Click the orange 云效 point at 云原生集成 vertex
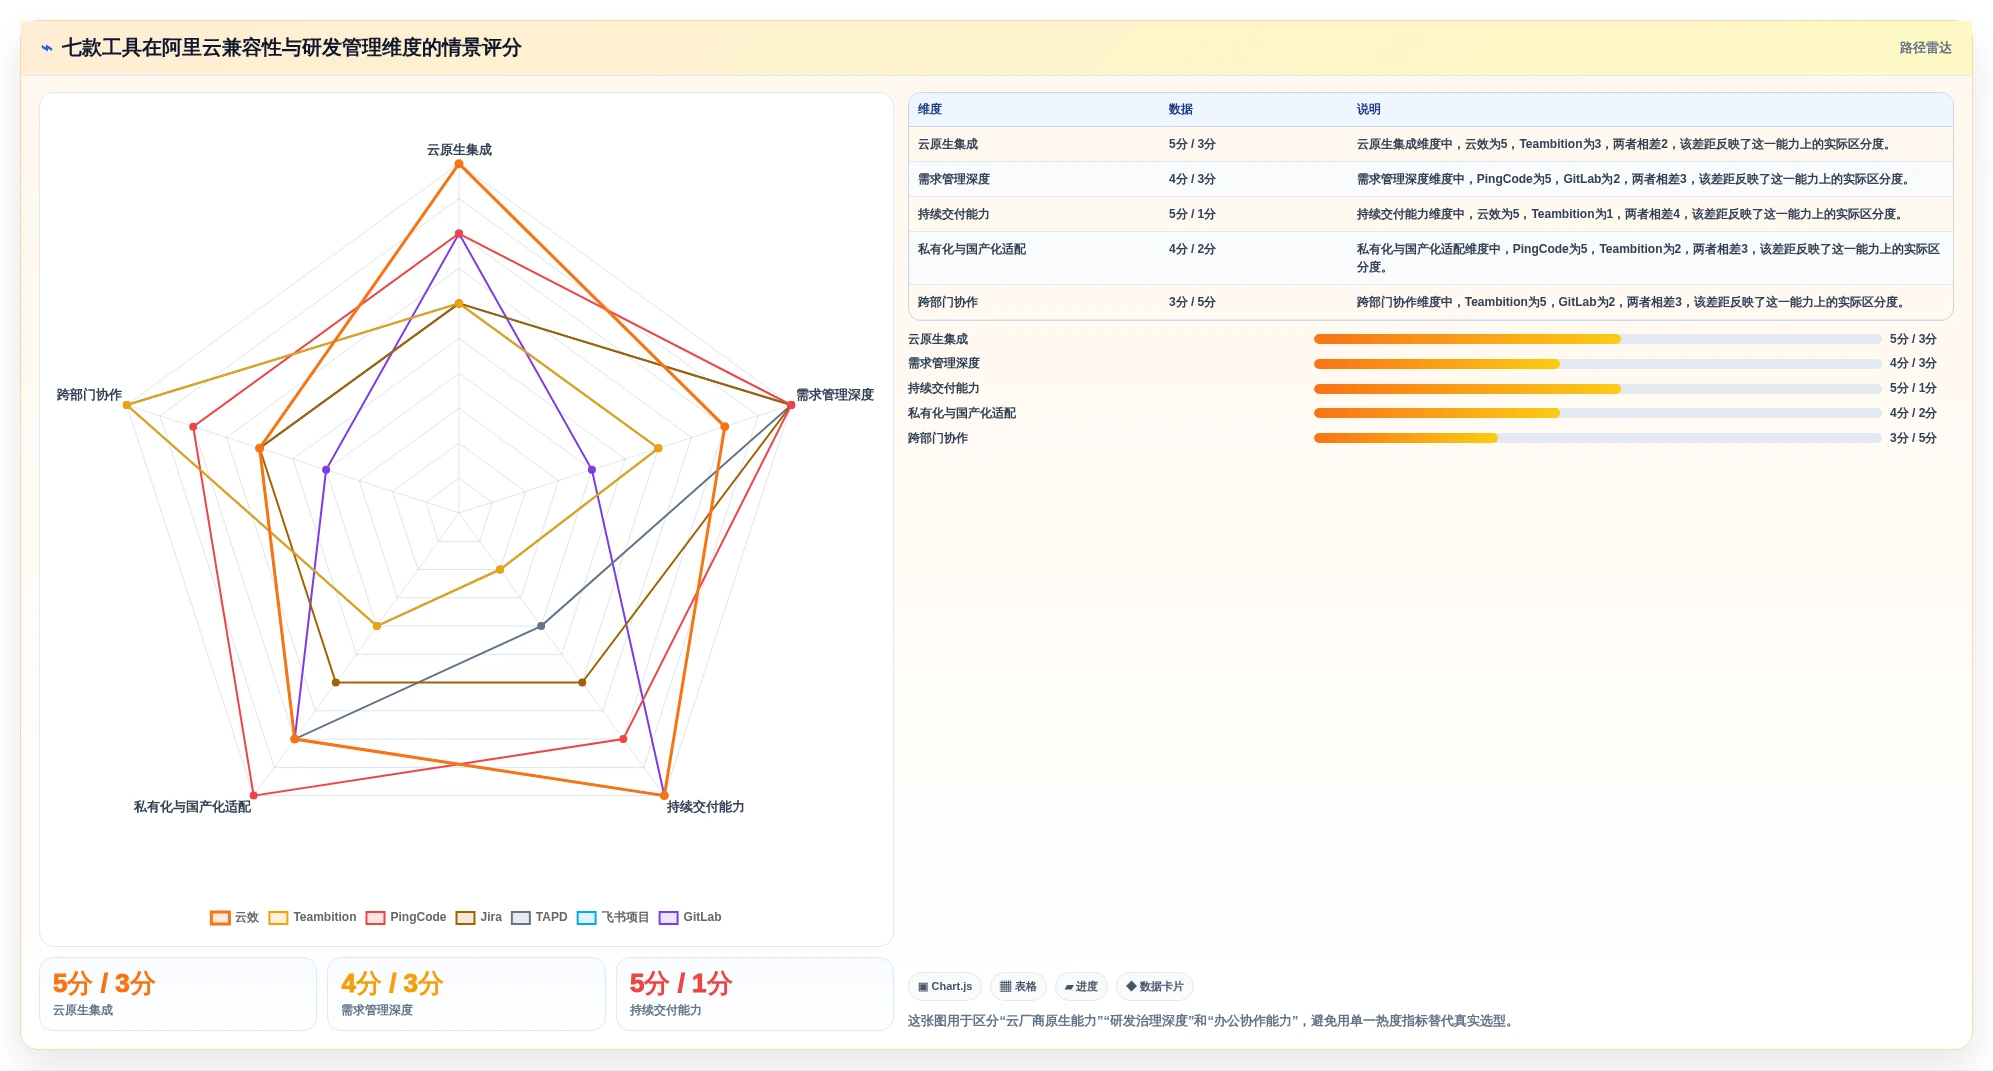Image resolution: width=1993 pixels, height=1071 pixels. pos(459,164)
